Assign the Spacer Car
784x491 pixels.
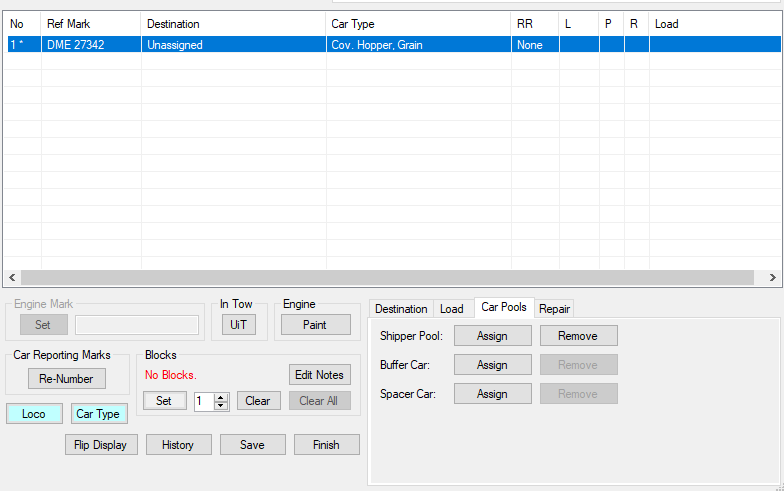click(x=492, y=394)
